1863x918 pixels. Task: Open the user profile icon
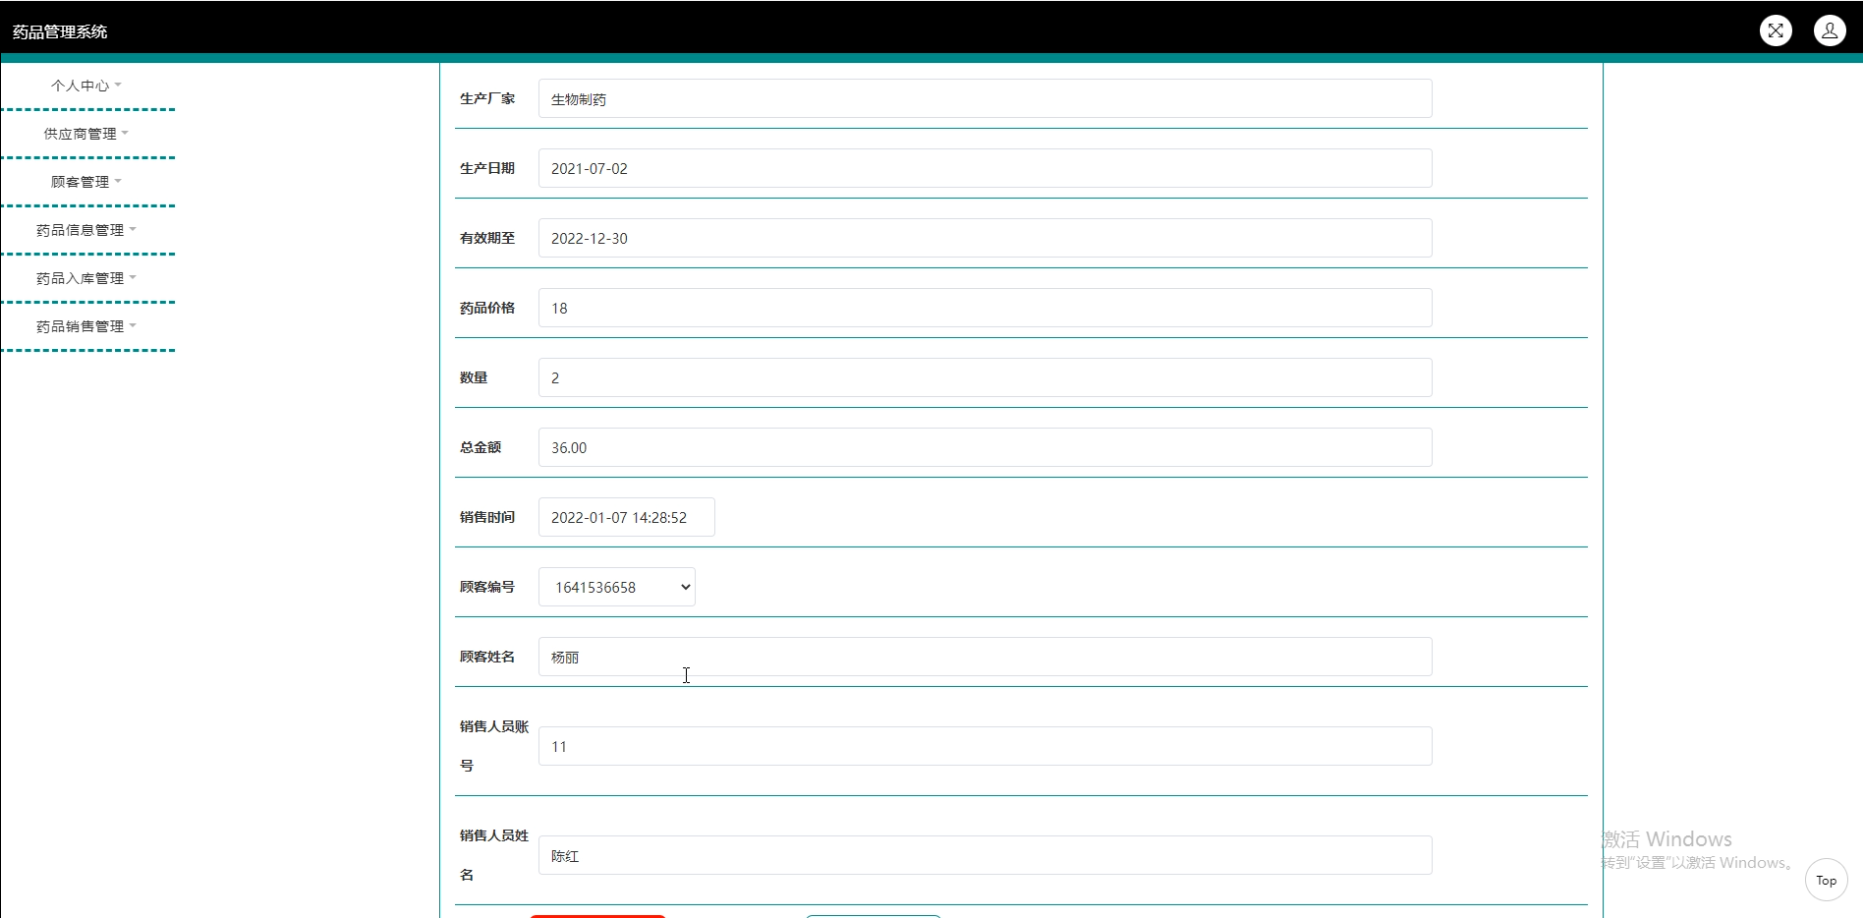click(x=1829, y=31)
